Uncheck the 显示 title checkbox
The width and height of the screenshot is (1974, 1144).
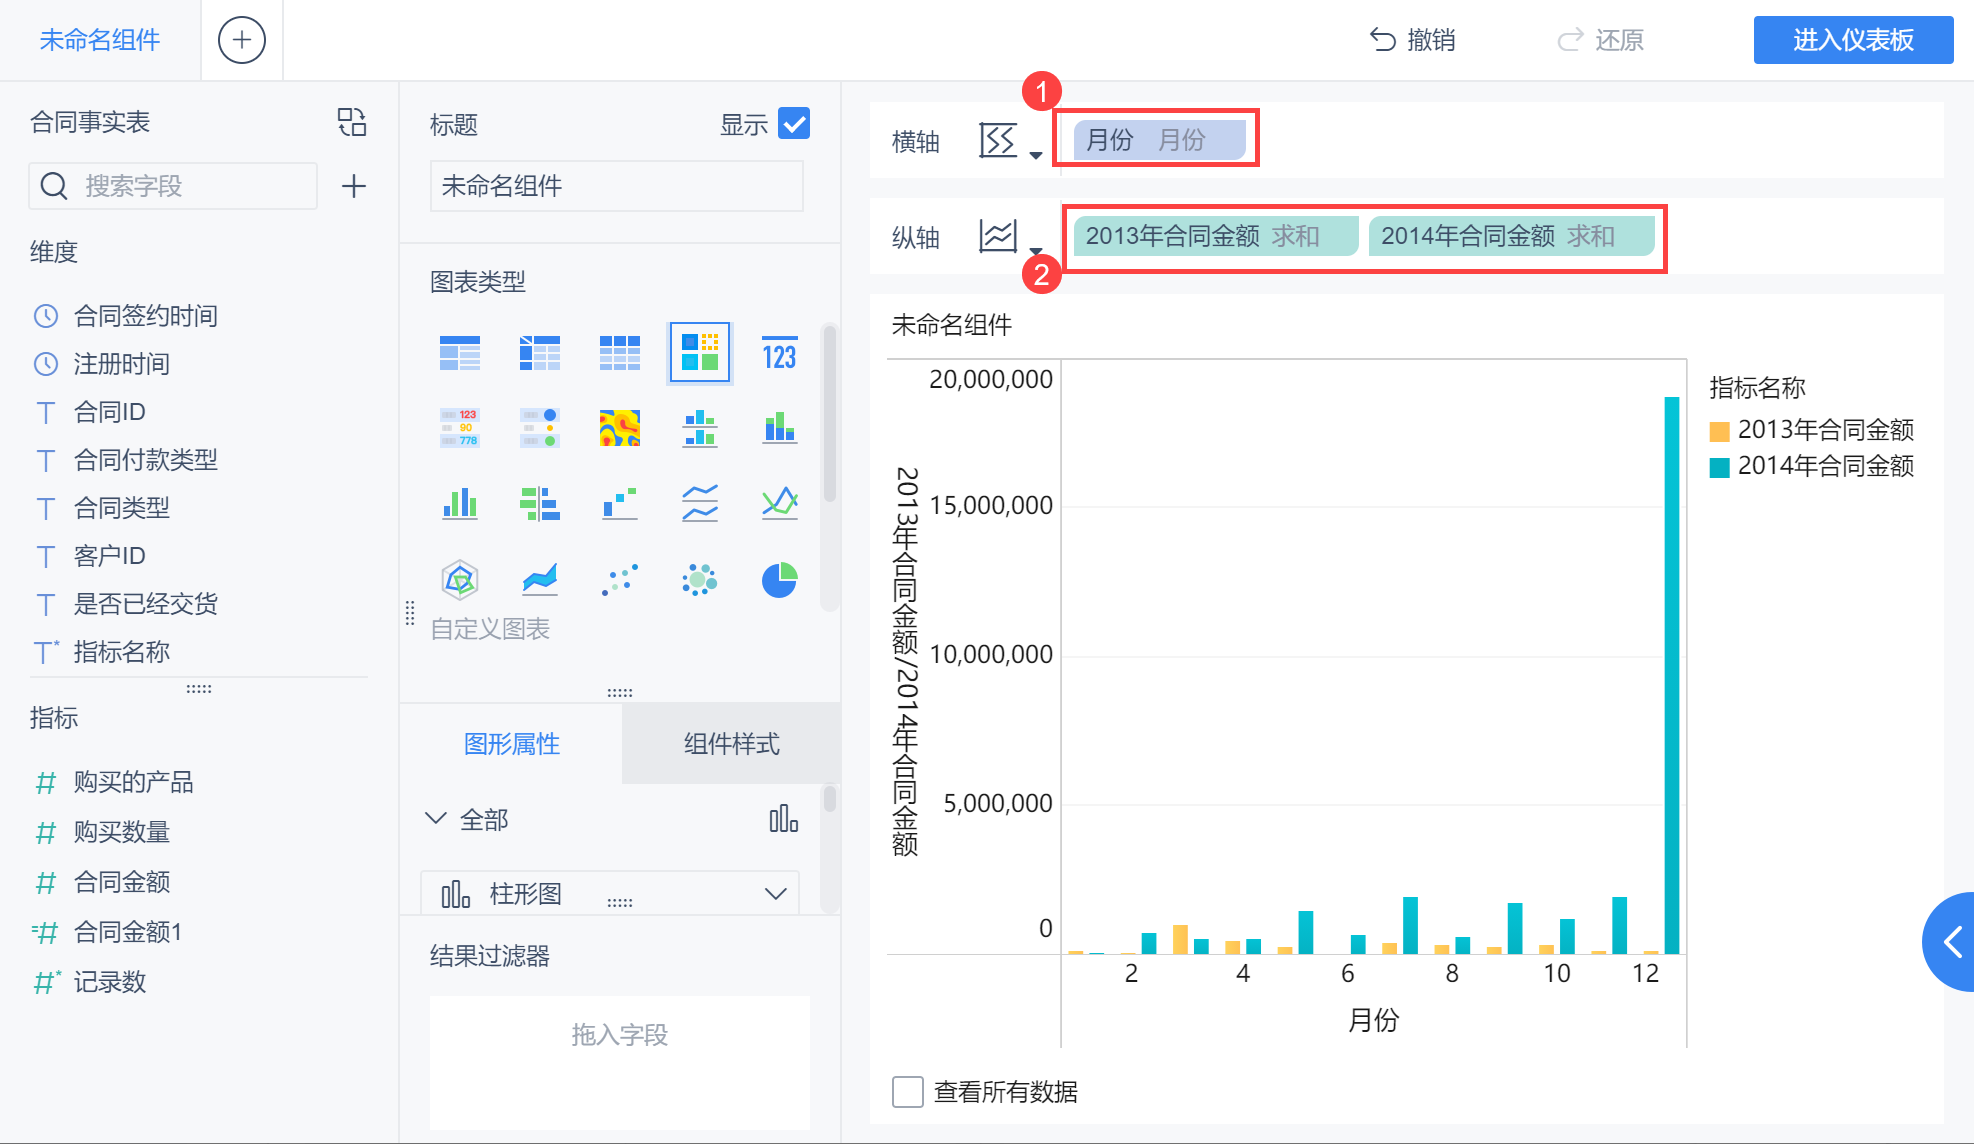click(x=794, y=124)
